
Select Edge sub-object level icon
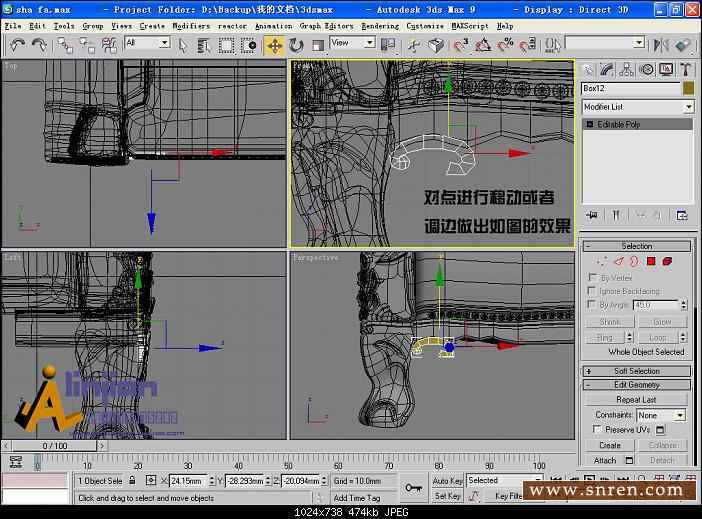pyautogui.click(x=618, y=262)
